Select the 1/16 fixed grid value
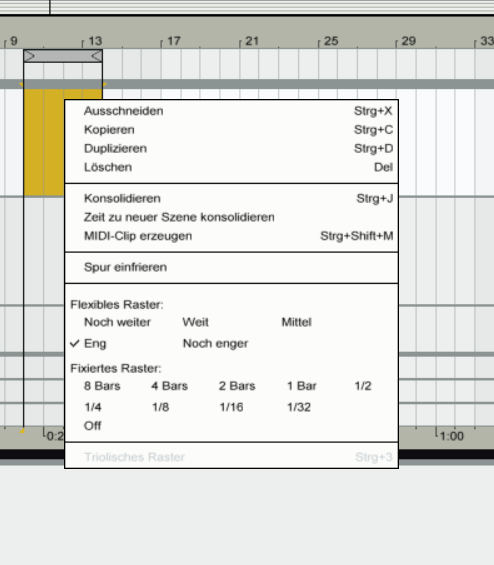 point(231,407)
